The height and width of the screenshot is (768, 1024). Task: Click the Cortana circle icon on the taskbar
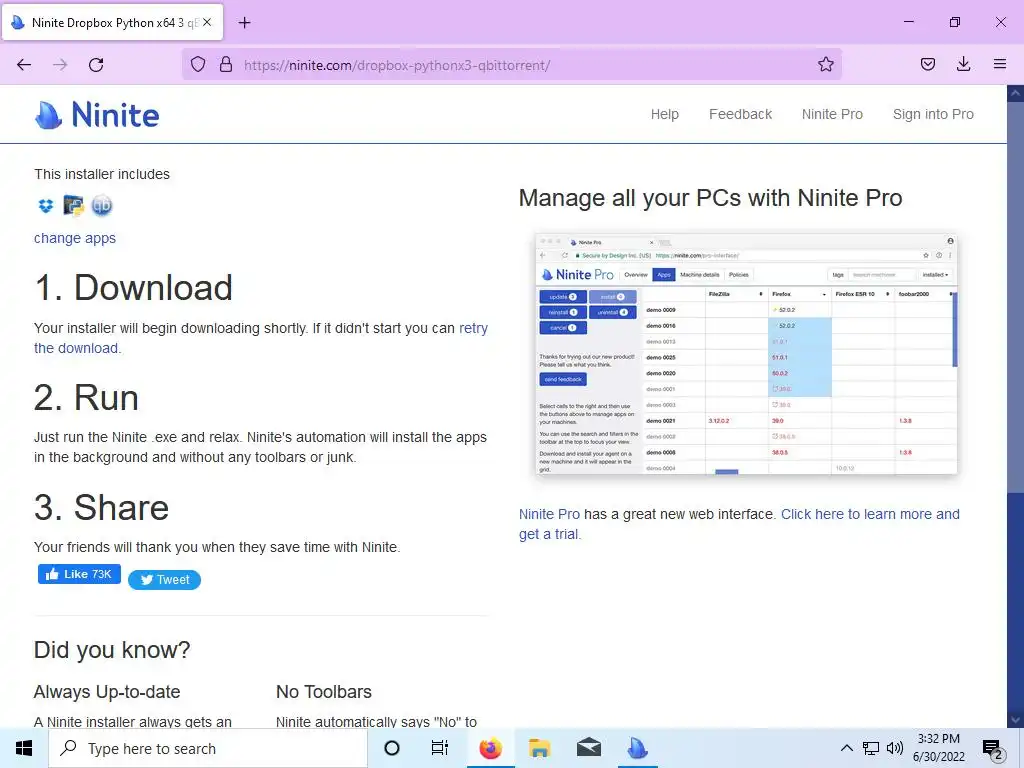click(392, 748)
